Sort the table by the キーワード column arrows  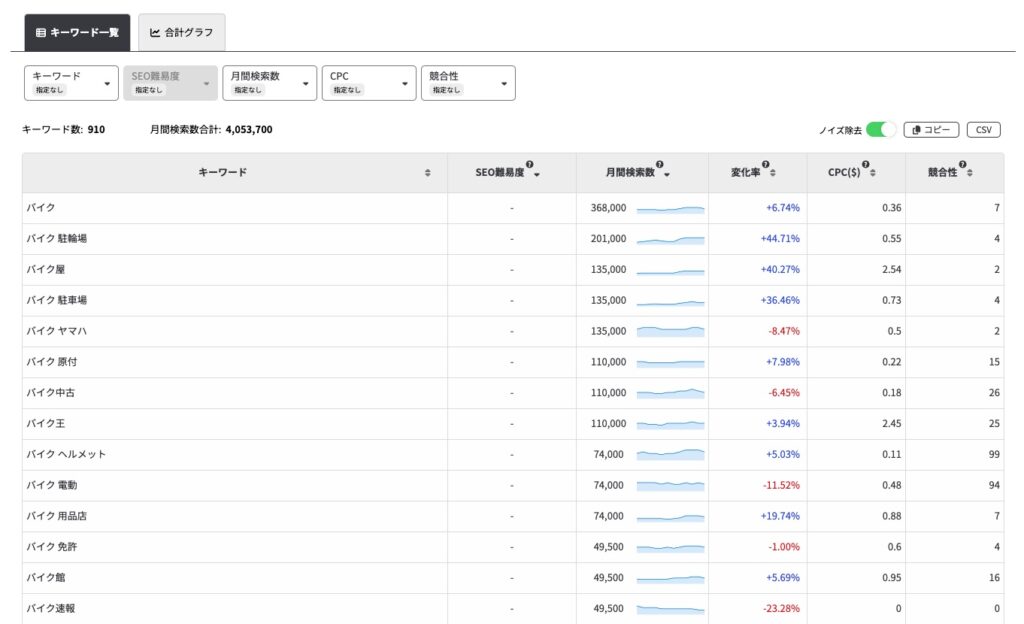428,173
